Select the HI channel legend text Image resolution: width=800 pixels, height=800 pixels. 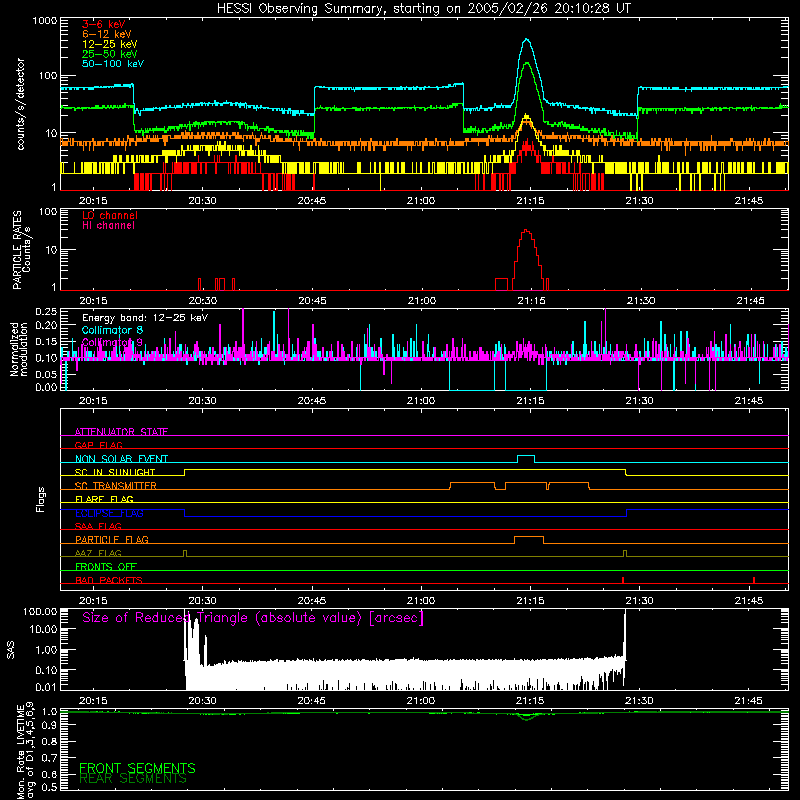coord(109,225)
